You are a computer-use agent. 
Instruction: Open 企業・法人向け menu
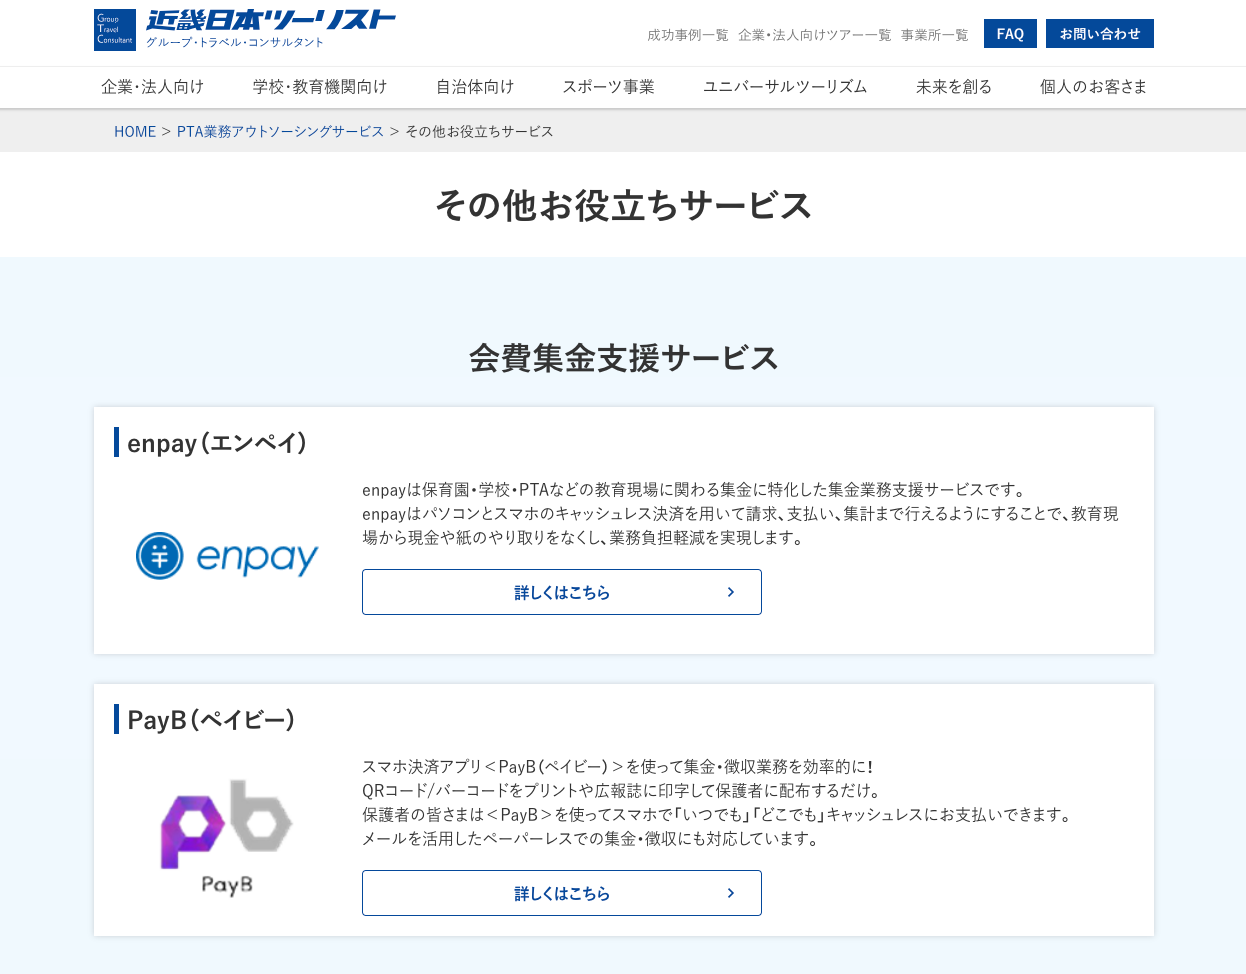click(152, 87)
